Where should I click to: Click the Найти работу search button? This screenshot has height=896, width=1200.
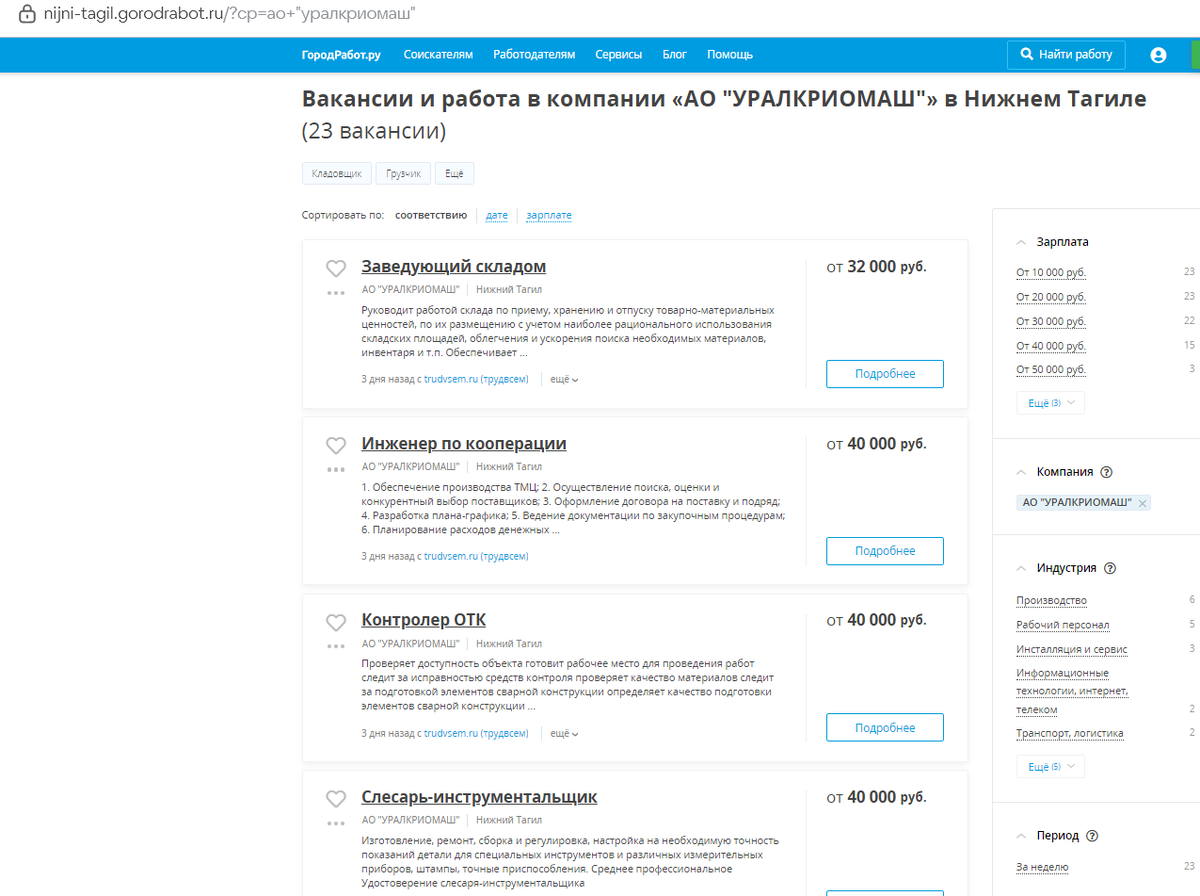point(1066,54)
